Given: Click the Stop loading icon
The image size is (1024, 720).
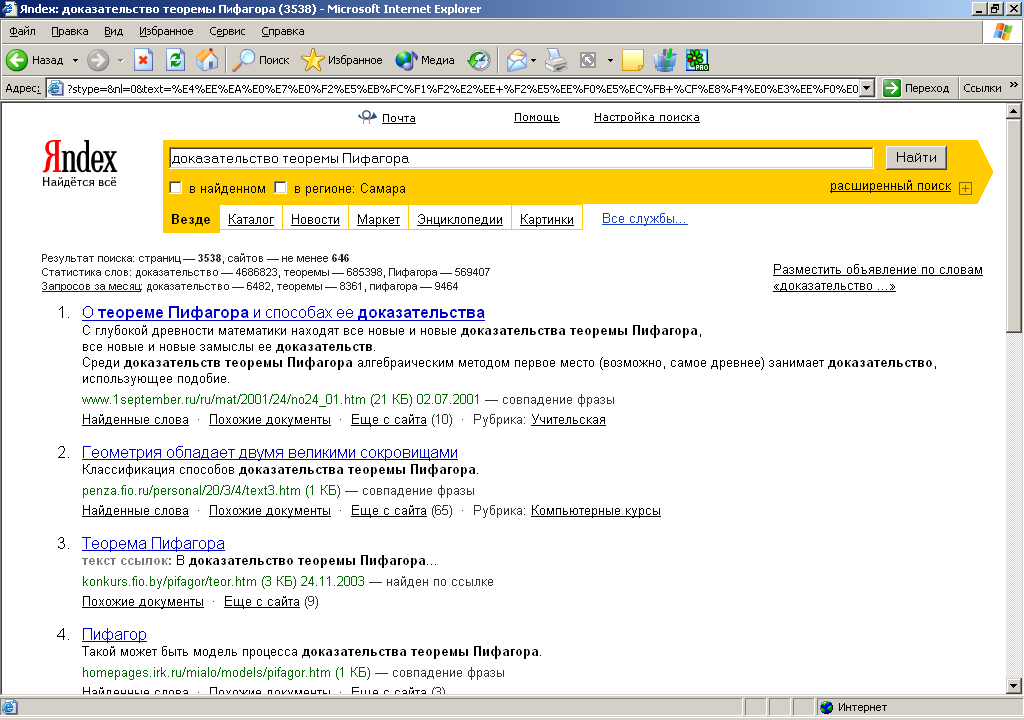Looking at the screenshot, I should (143, 60).
